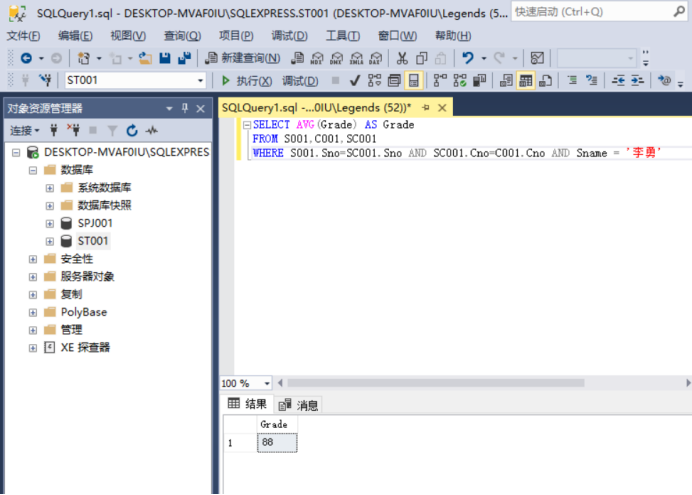Switch output to Results to Text
Screen dimensions: 692x495
(x=506, y=81)
